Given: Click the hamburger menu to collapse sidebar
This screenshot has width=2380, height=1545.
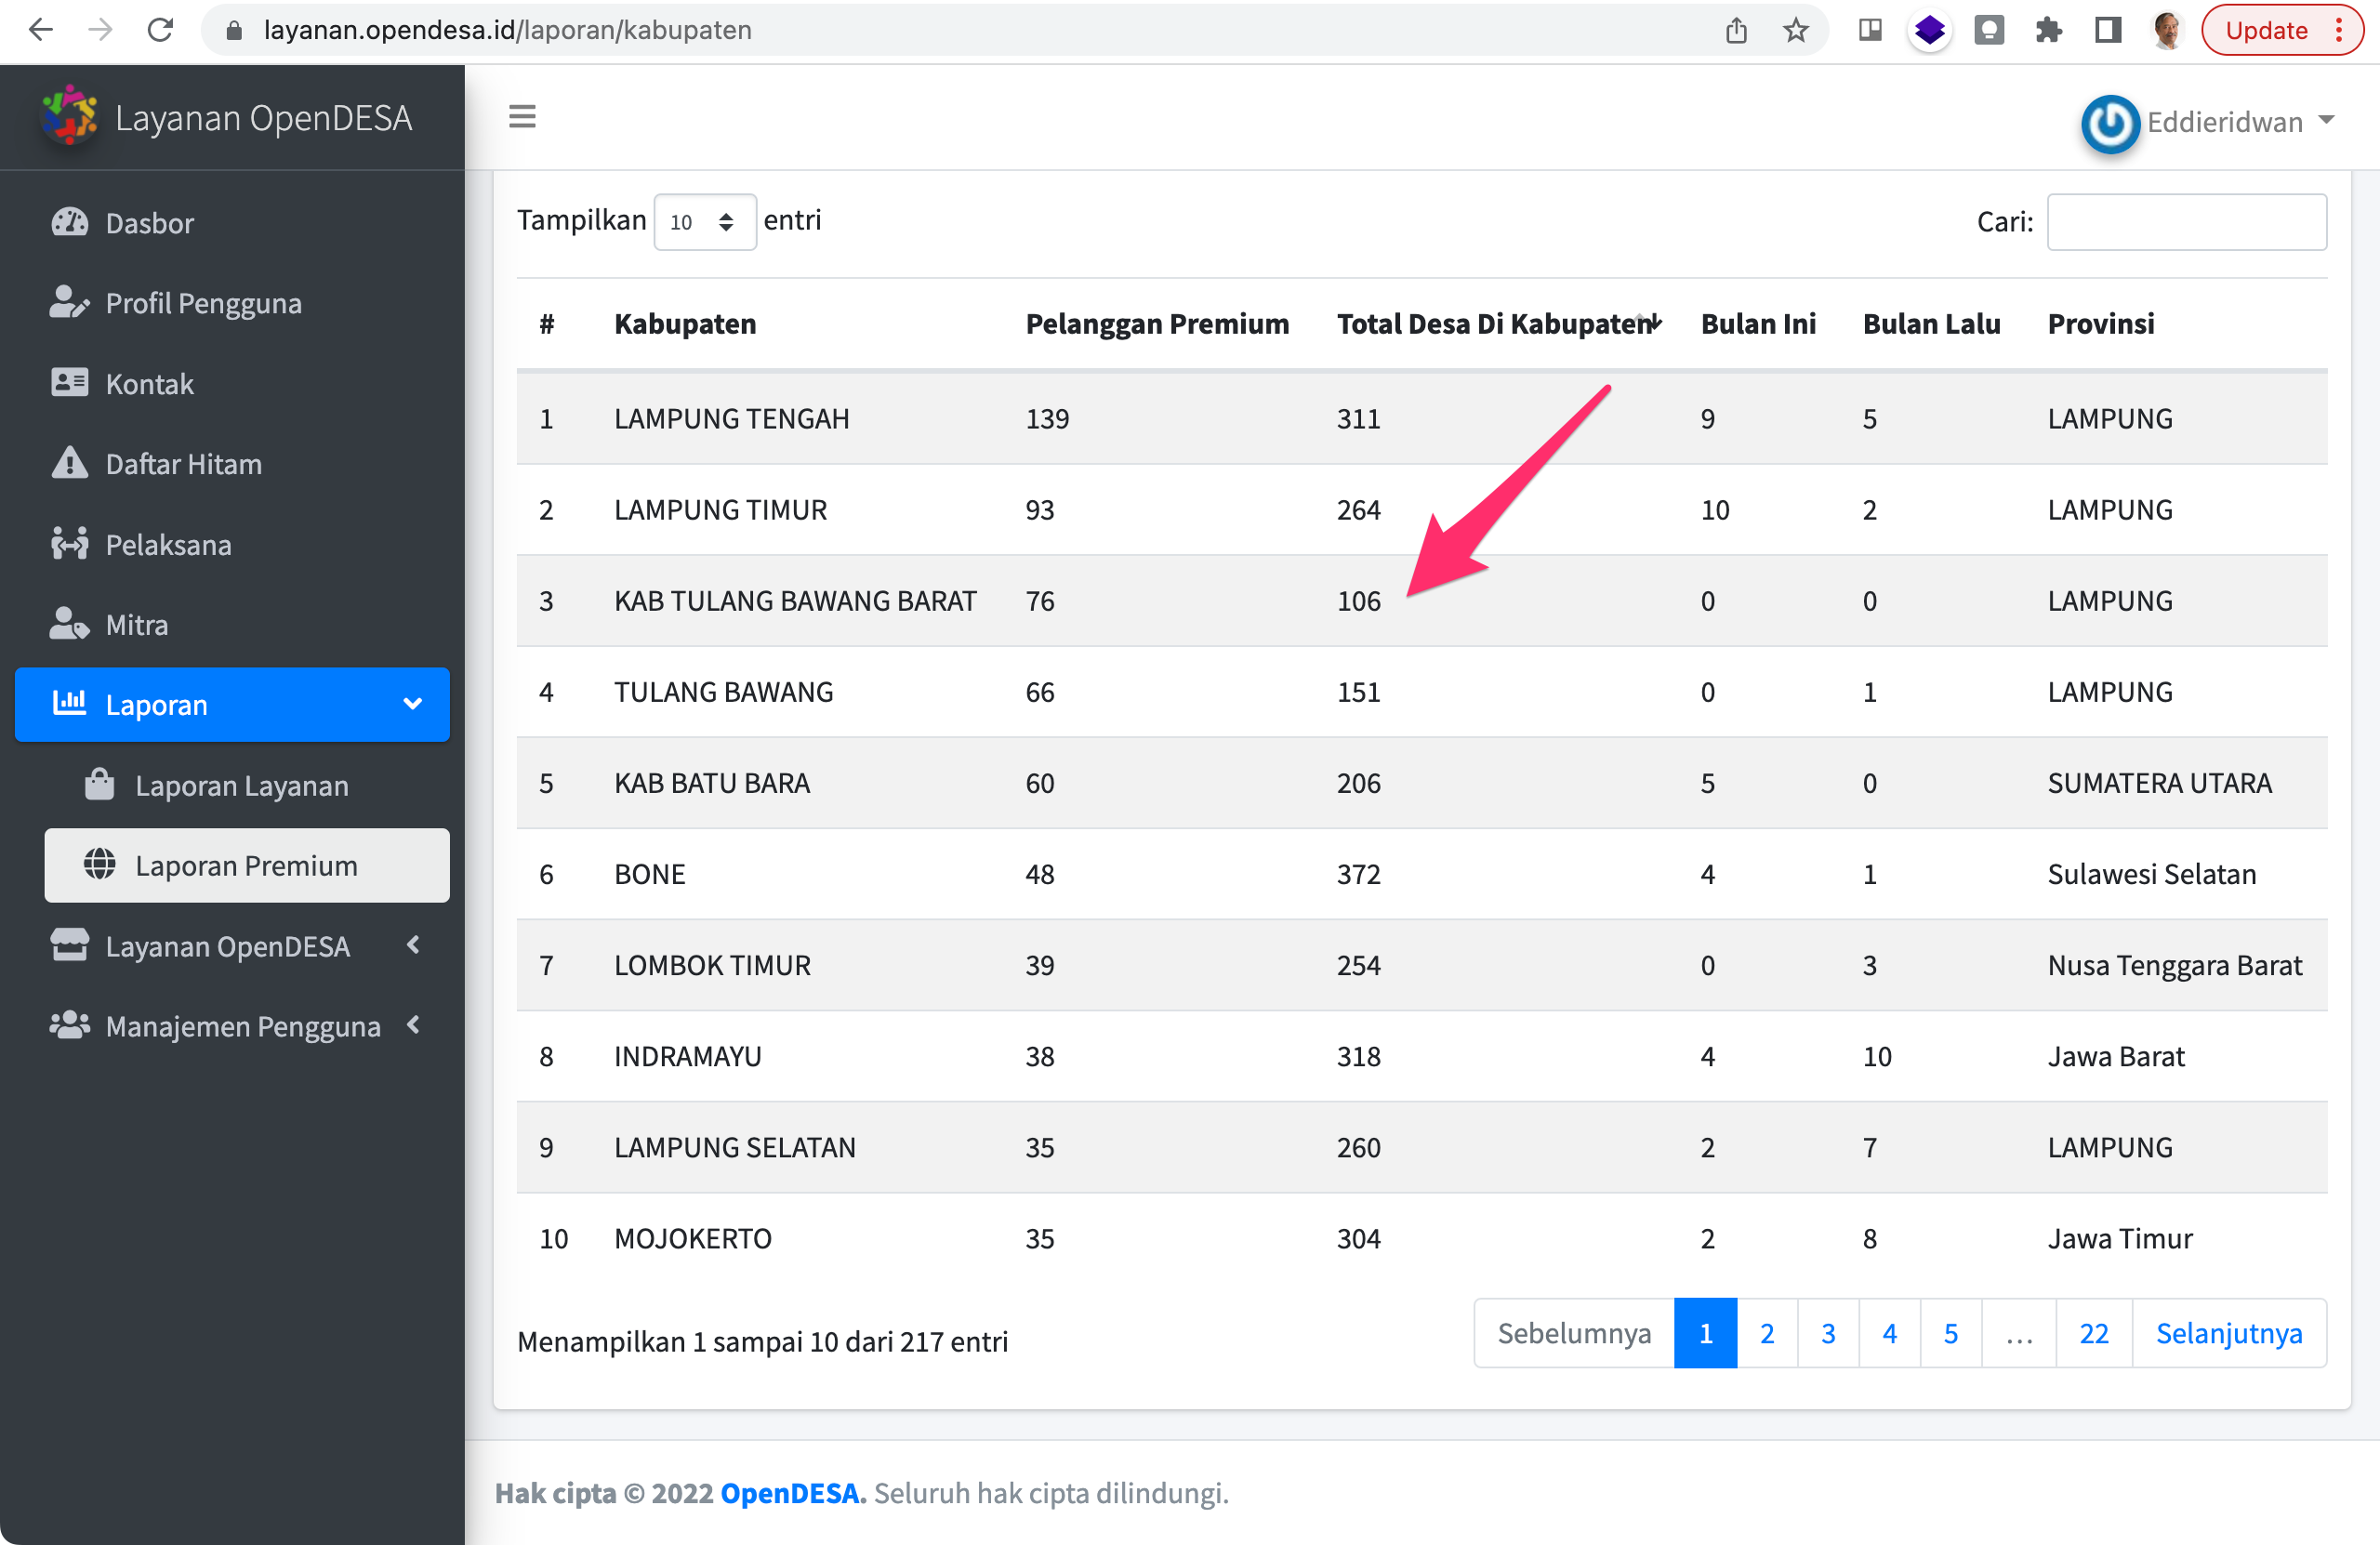Looking at the screenshot, I should pyautogui.click(x=522, y=116).
